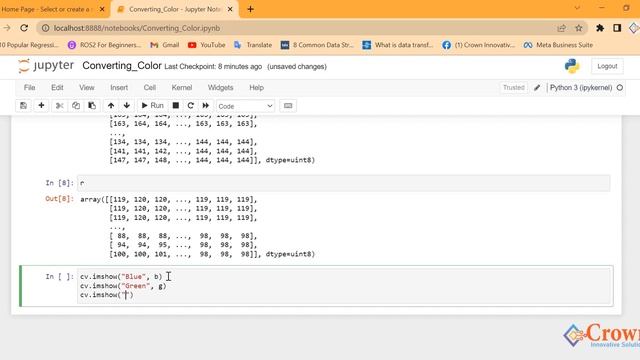Open the Cell menu
This screenshot has height=360, width=640.
click(149, 88)
